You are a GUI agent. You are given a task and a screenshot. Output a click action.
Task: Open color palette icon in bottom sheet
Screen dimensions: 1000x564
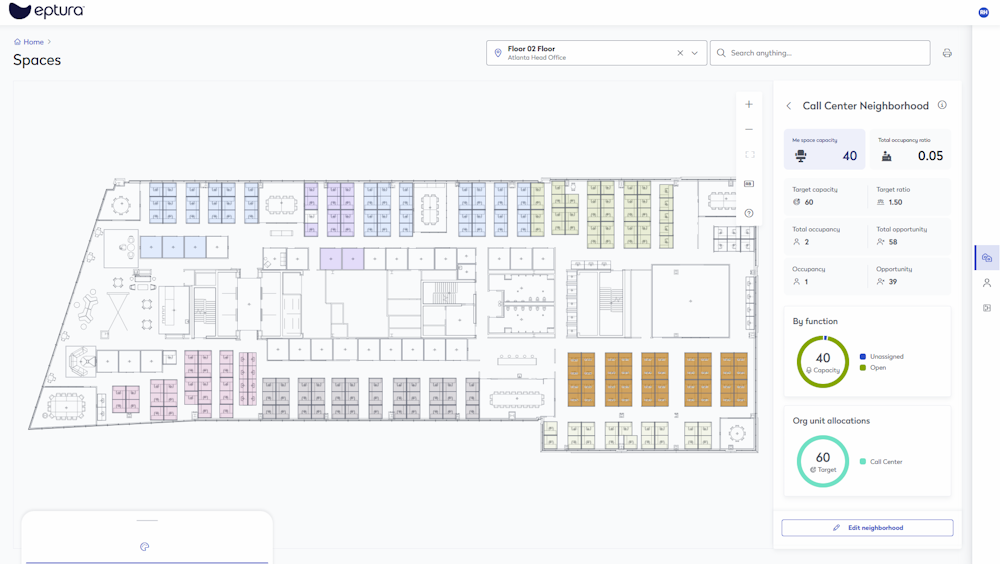click(x=145, y=547)
